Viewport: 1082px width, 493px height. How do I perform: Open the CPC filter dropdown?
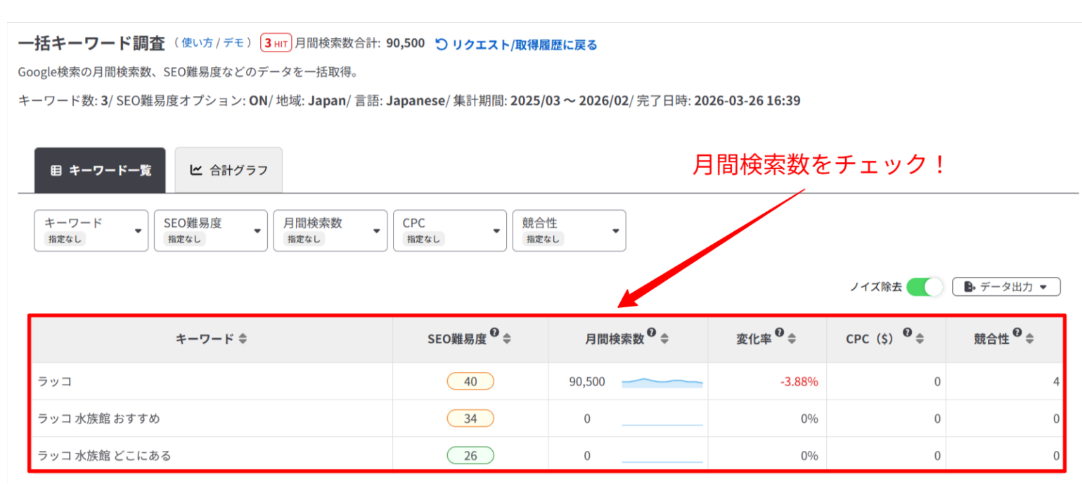[450, 231]
